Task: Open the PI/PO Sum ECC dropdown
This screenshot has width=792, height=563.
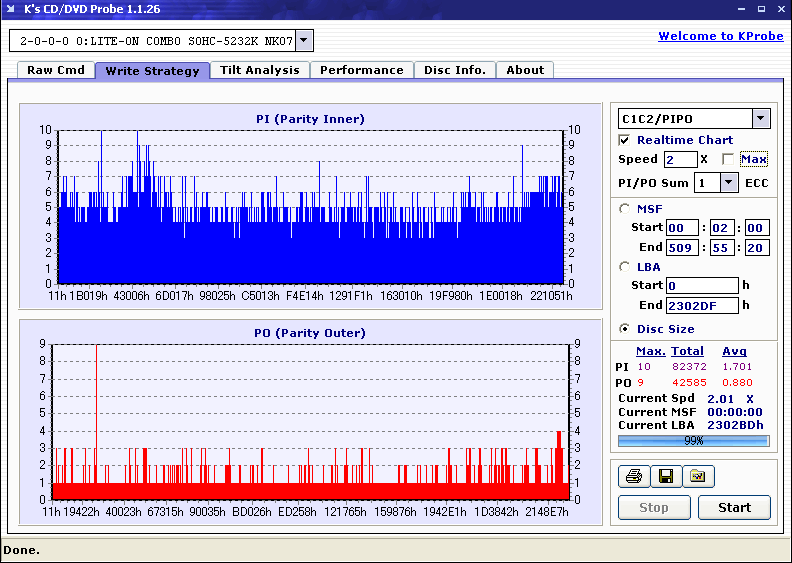Action: coord(727,183)
